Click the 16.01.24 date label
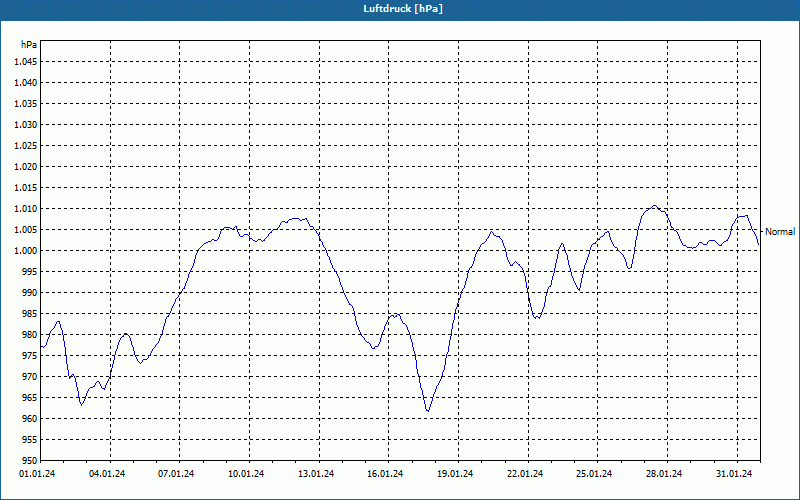This screenshot has height=500, width=800. click(x=385, y=474)
